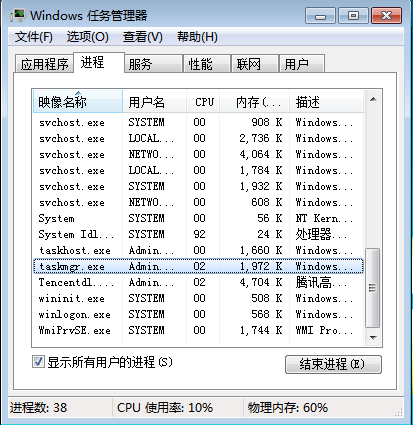Sort by 描述 column header
This screenshot has height=425, width=413.
[326, 102]
